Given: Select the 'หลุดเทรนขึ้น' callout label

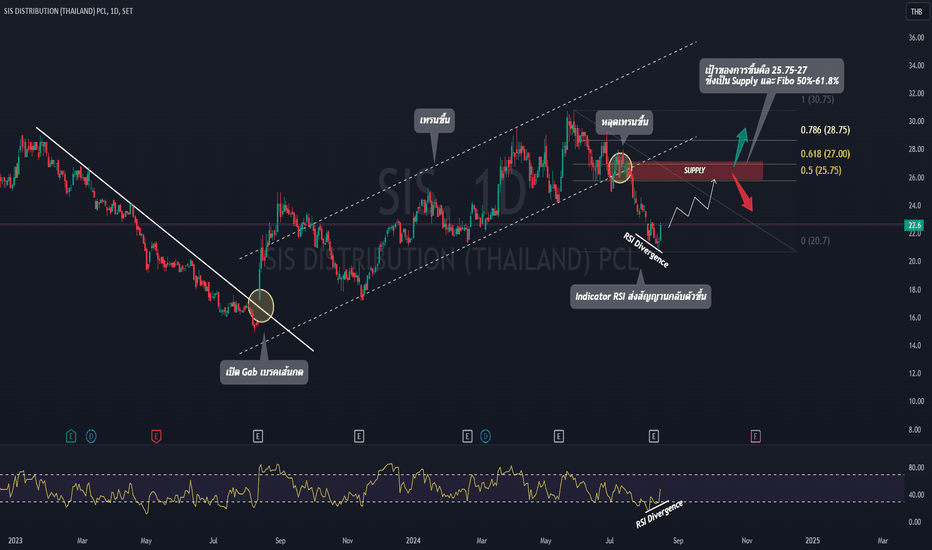Looking at the screenshot, I should tap(624, 122).
